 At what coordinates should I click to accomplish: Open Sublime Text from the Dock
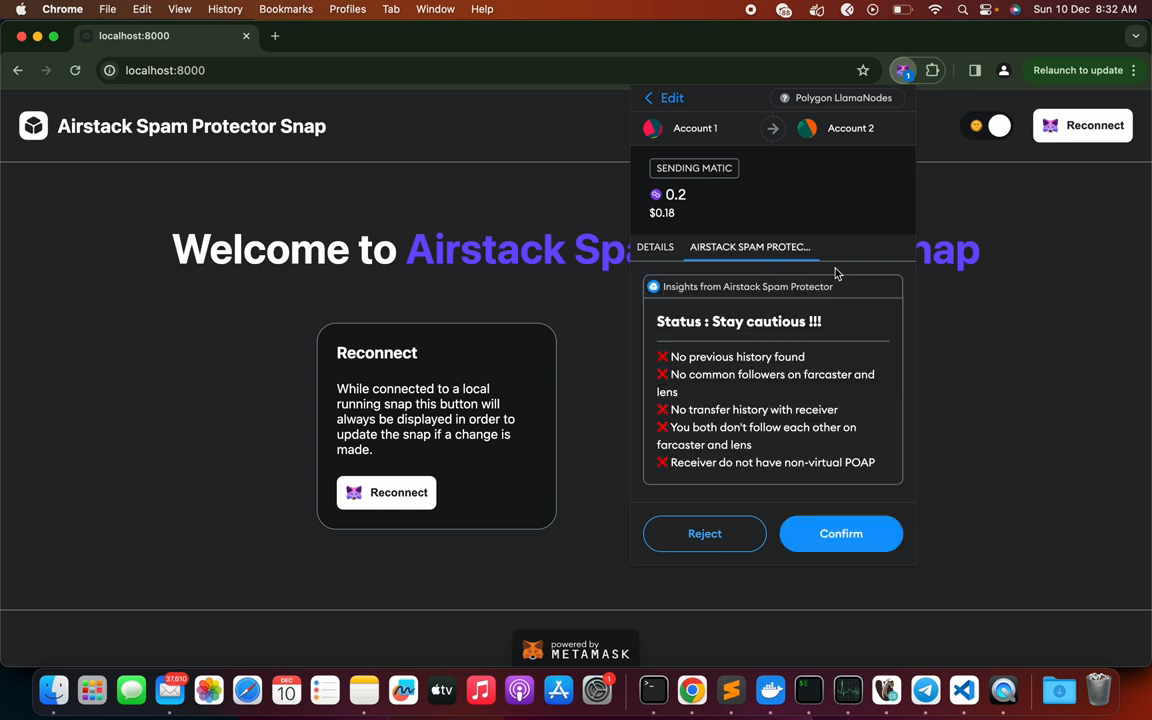(x=731, y=690)
